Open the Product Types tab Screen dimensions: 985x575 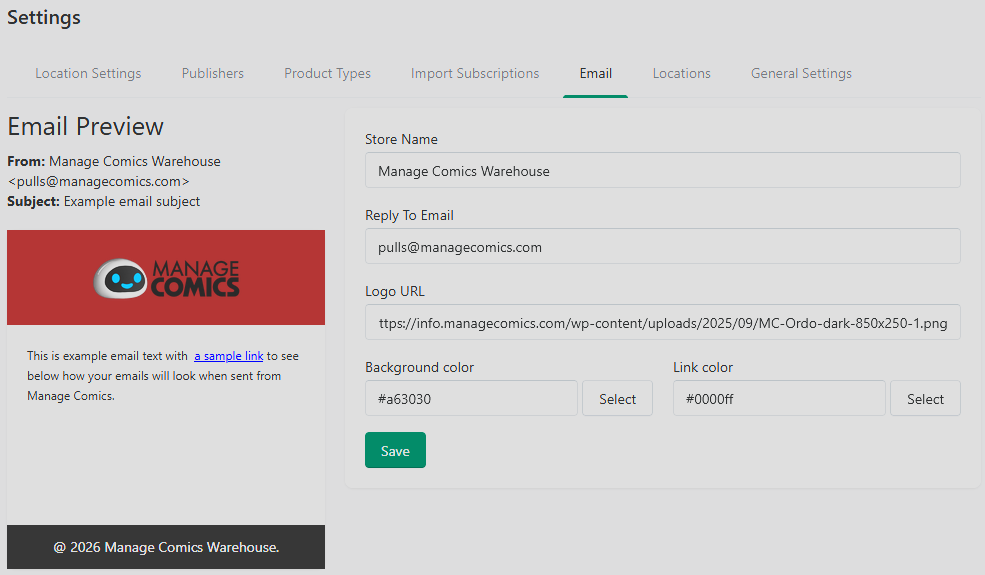[327, 74]
